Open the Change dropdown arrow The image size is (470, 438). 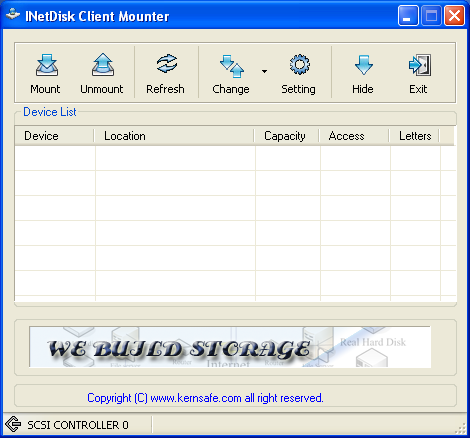coord(264,71)
